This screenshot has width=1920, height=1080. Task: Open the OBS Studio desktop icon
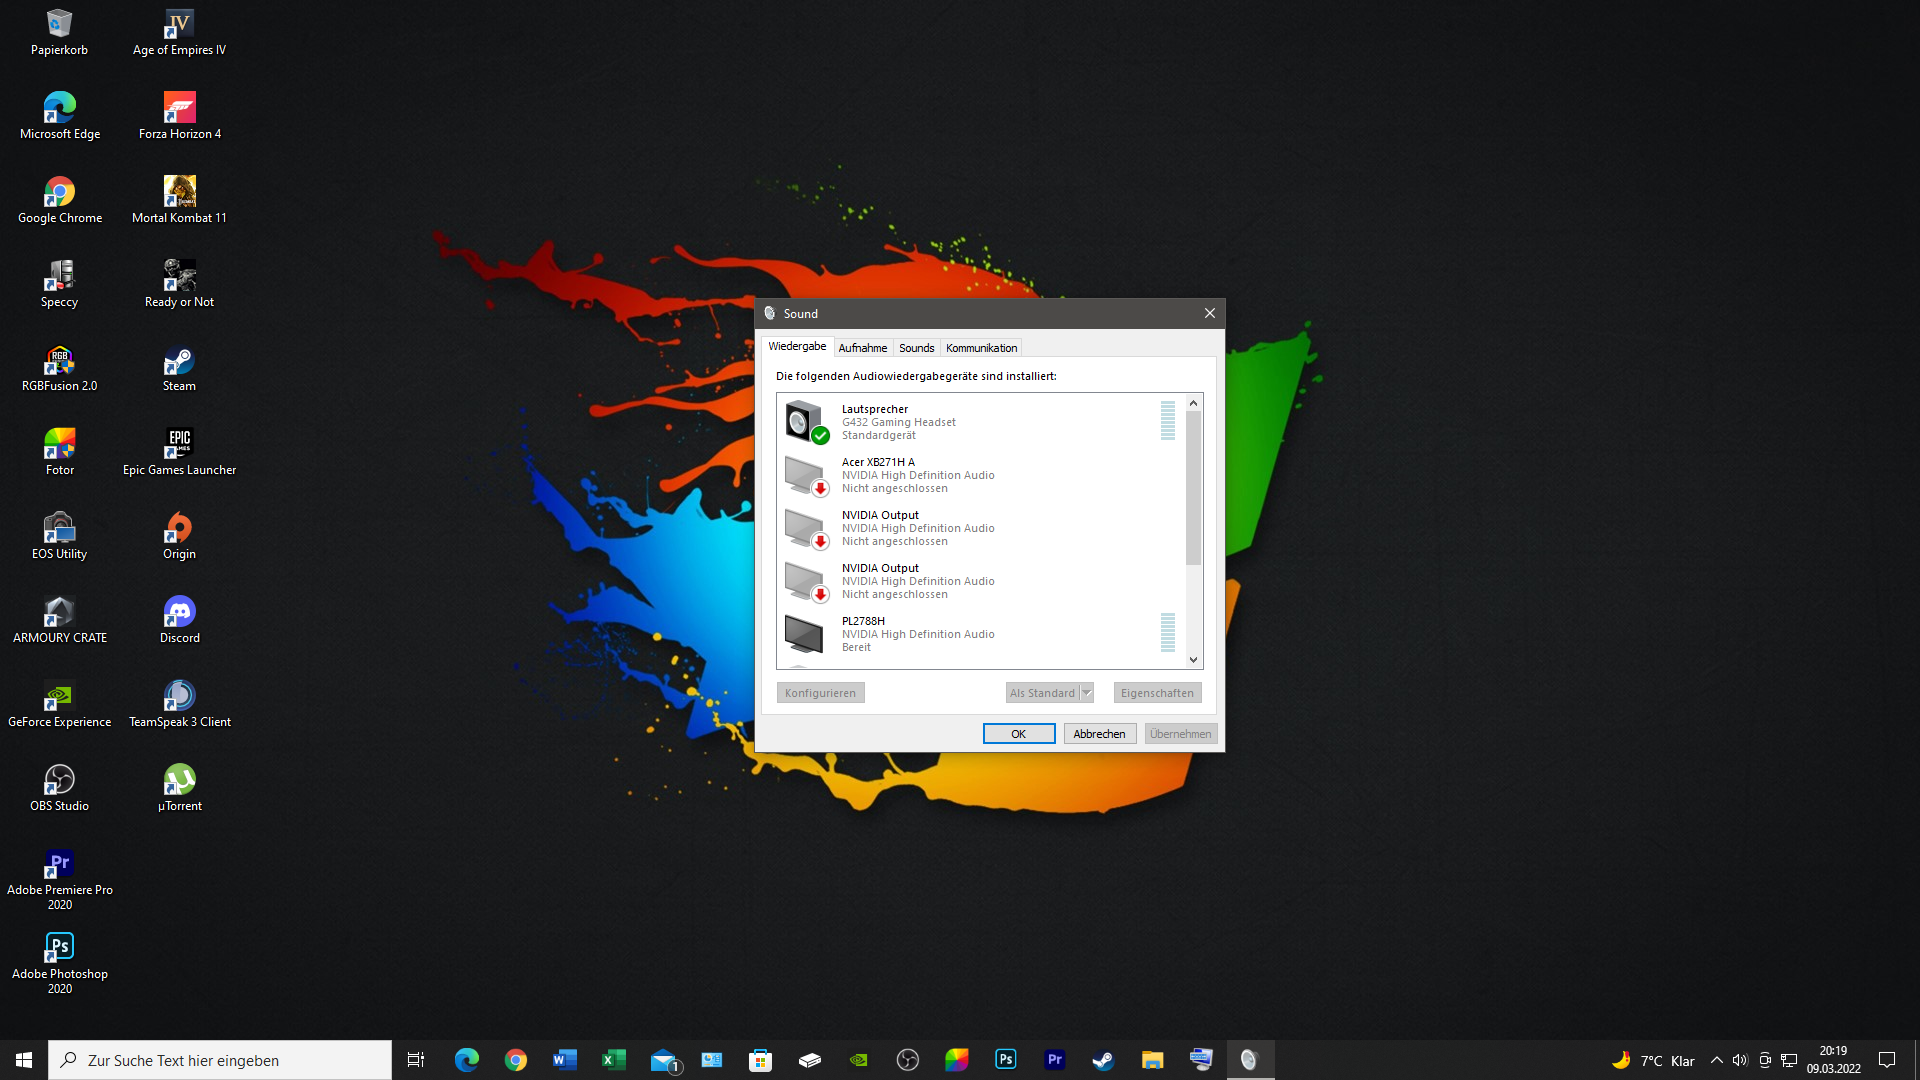click(x=59, y=788)
